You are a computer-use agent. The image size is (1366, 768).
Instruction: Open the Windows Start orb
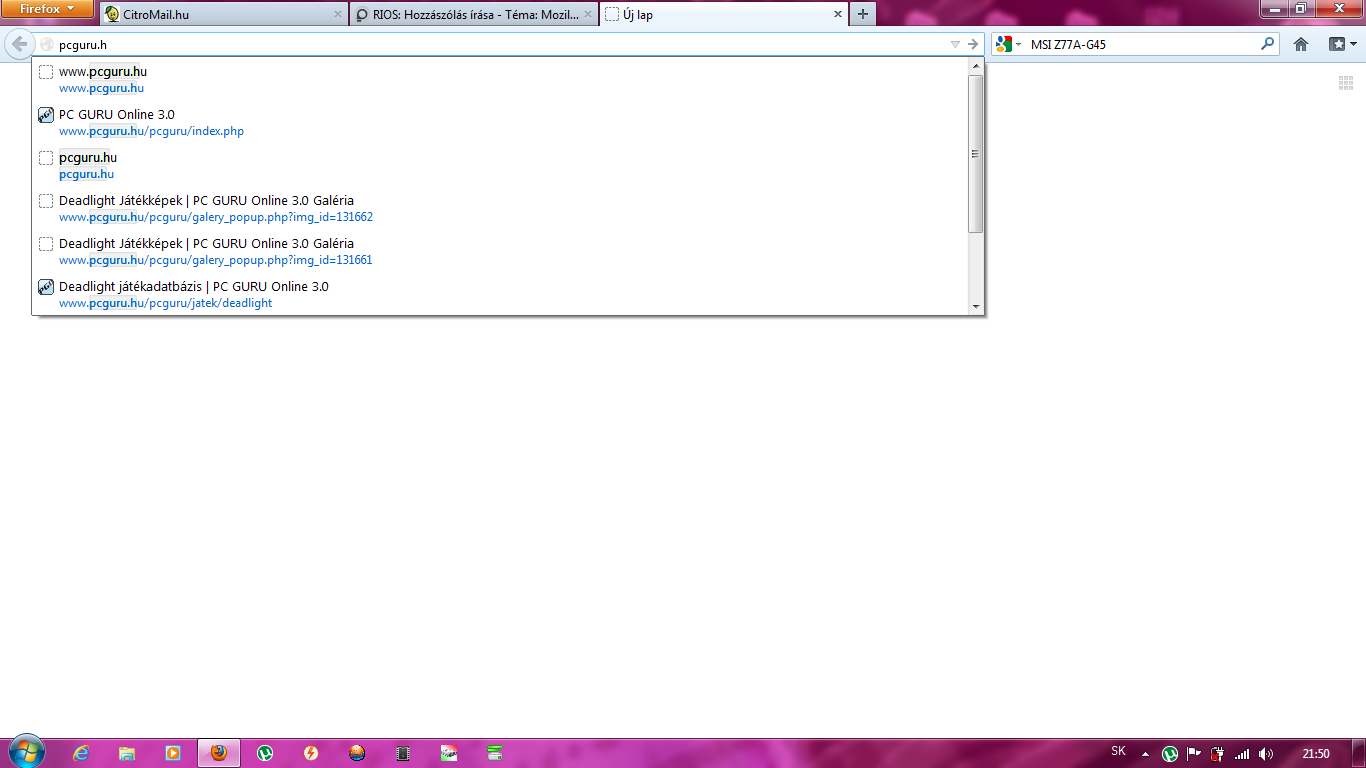coord(26,752)
